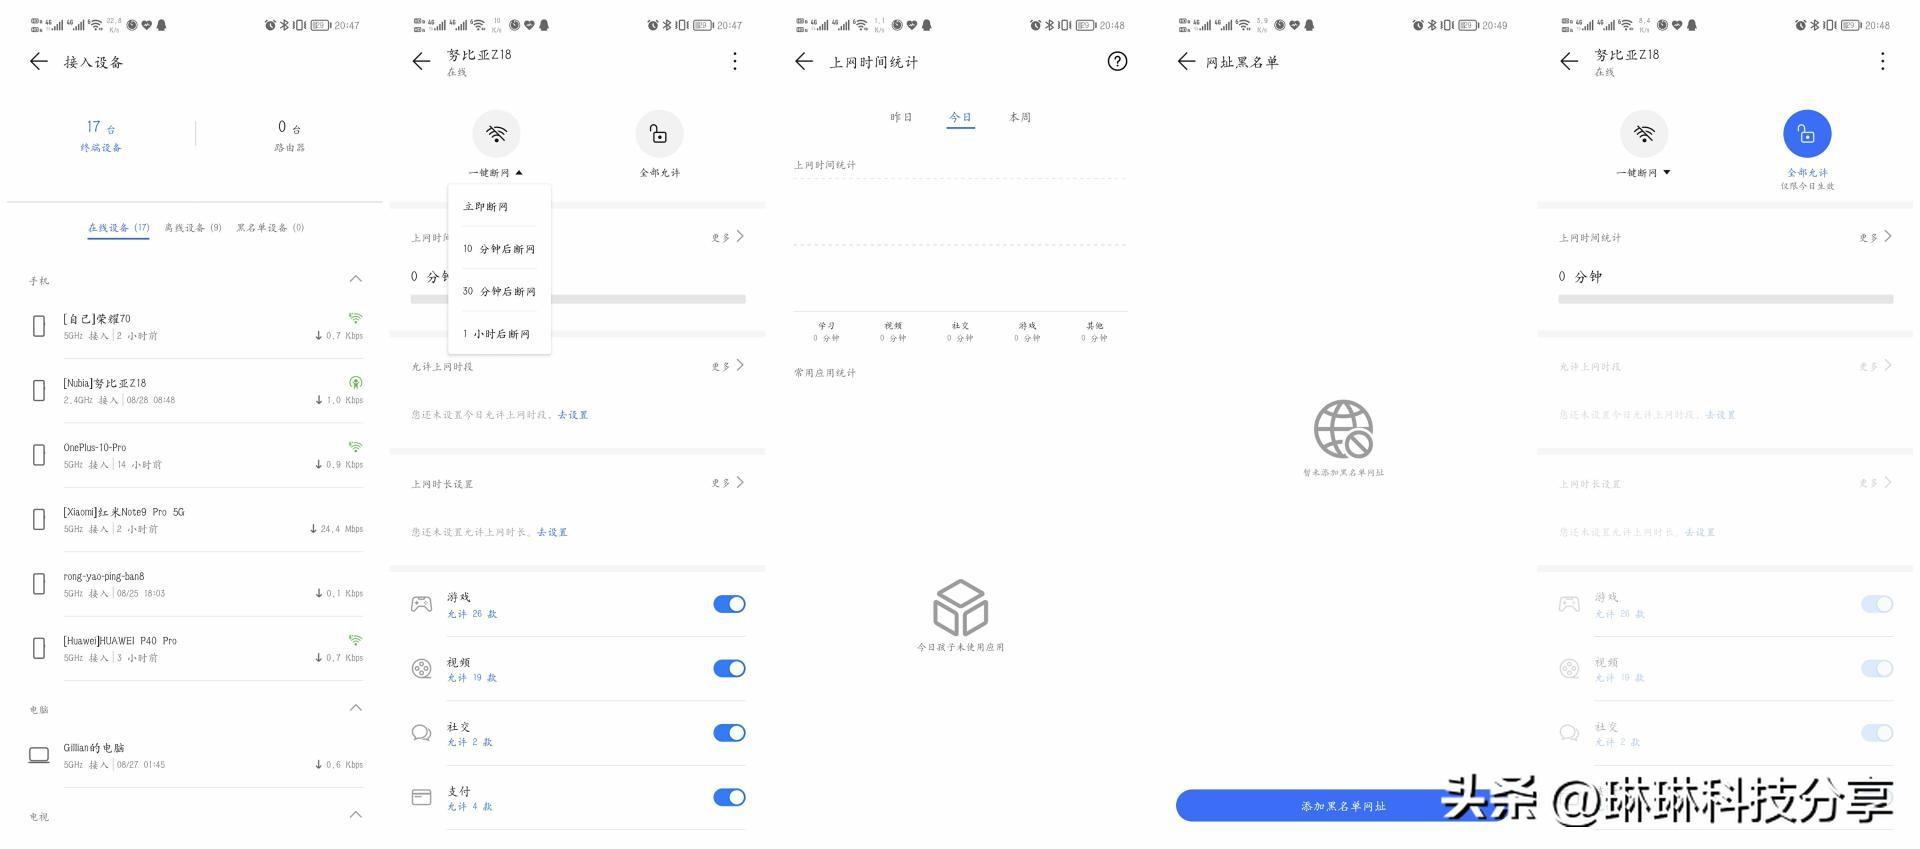1920x849 pixels.
Task: Tap the gray 全部允许 unlock icon
Action: tap(659, 133)
